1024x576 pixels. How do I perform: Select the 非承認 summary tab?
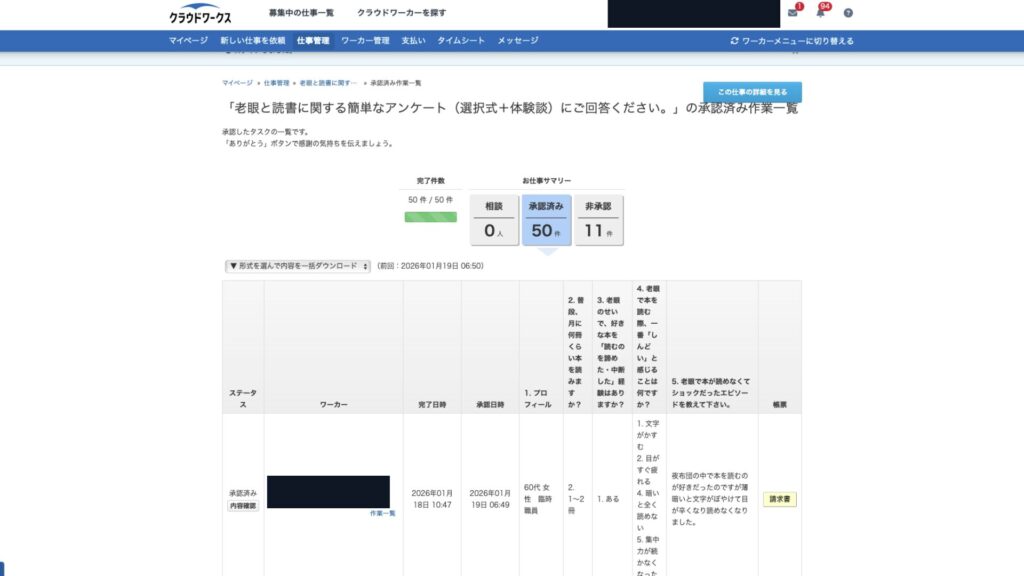coord(599,220)
